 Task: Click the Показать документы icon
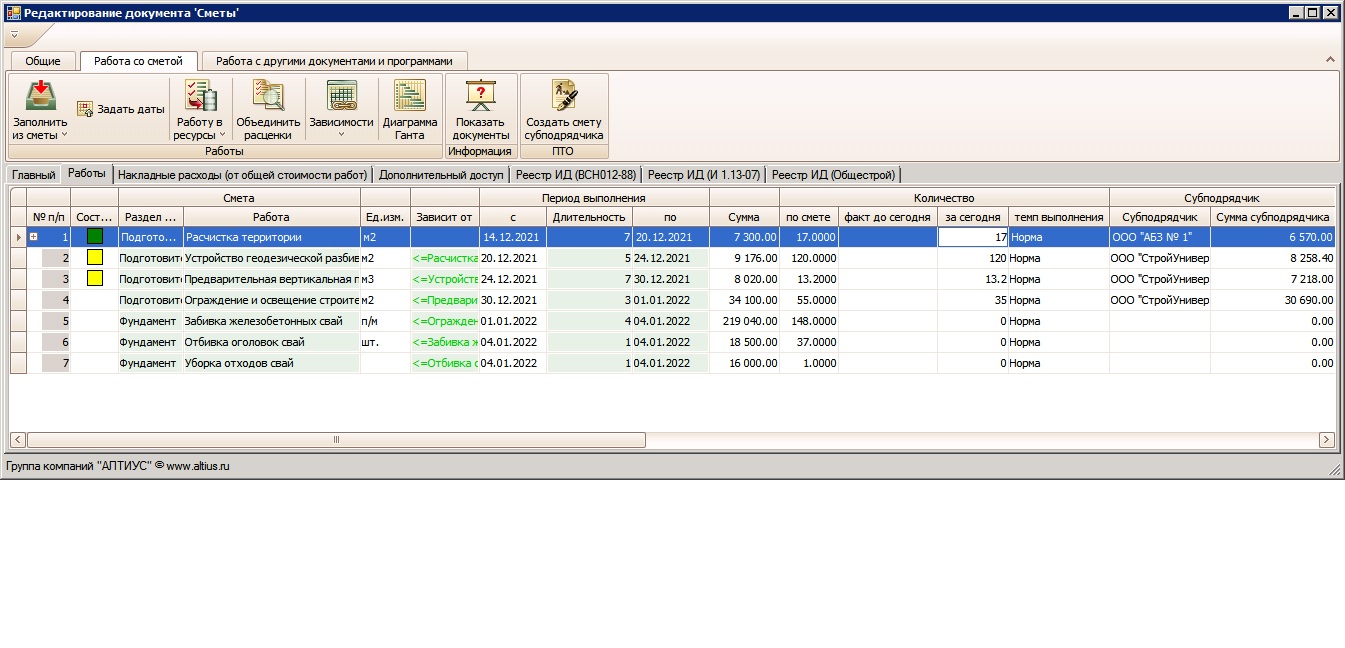(481, 97)
